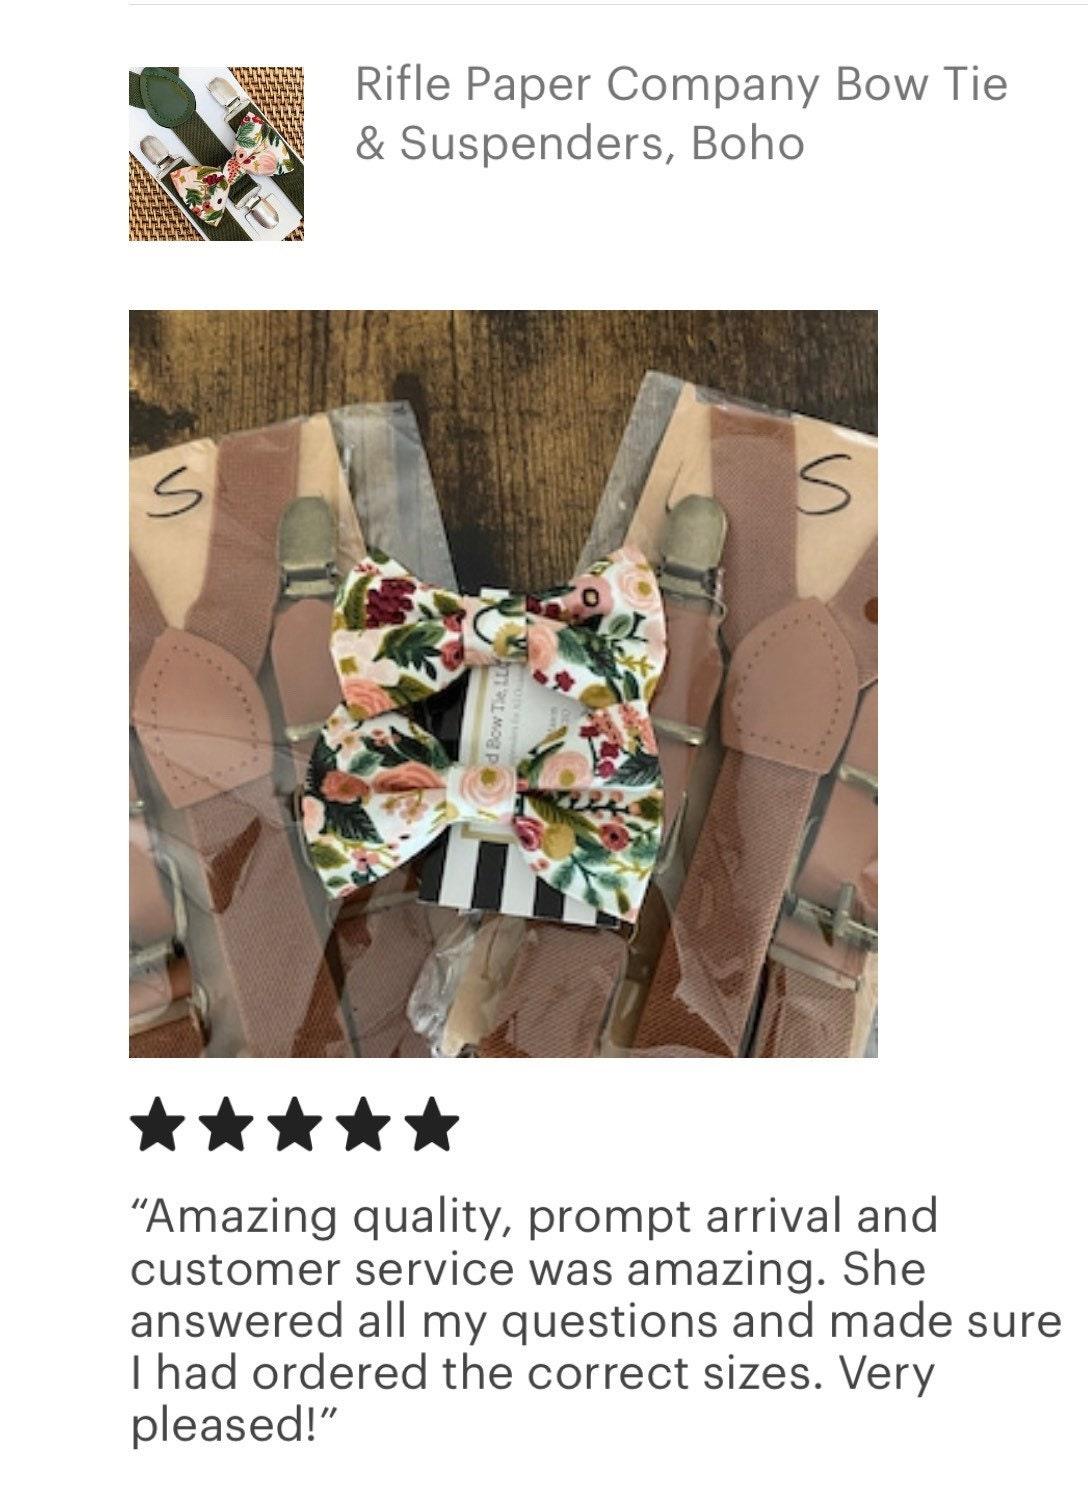Click the "Amazing quality, prompt arrival" review text

595,1320
